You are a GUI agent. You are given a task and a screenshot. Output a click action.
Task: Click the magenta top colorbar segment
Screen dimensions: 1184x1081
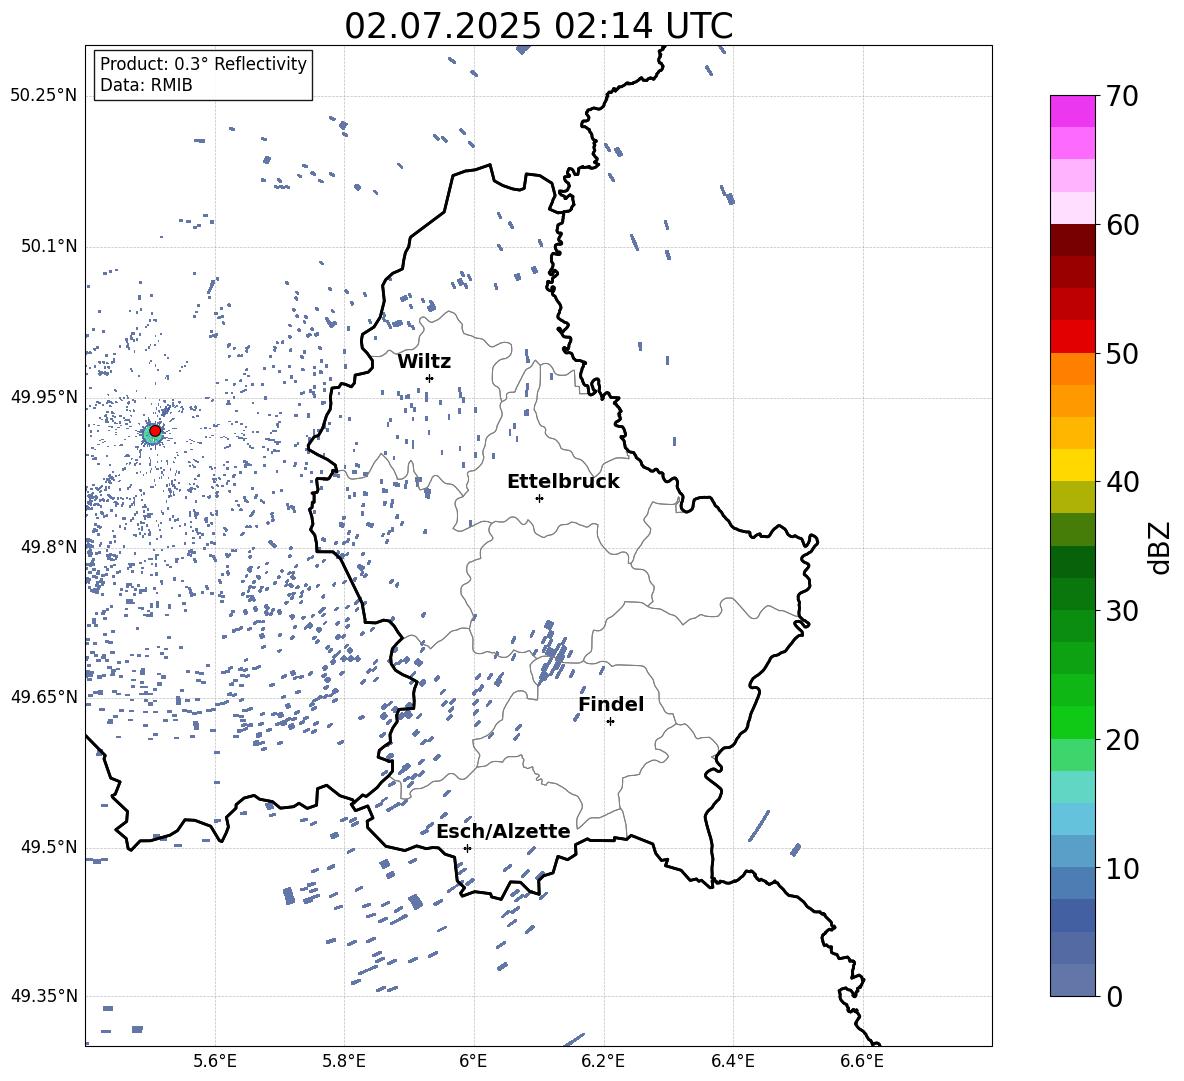[1072, 111]
